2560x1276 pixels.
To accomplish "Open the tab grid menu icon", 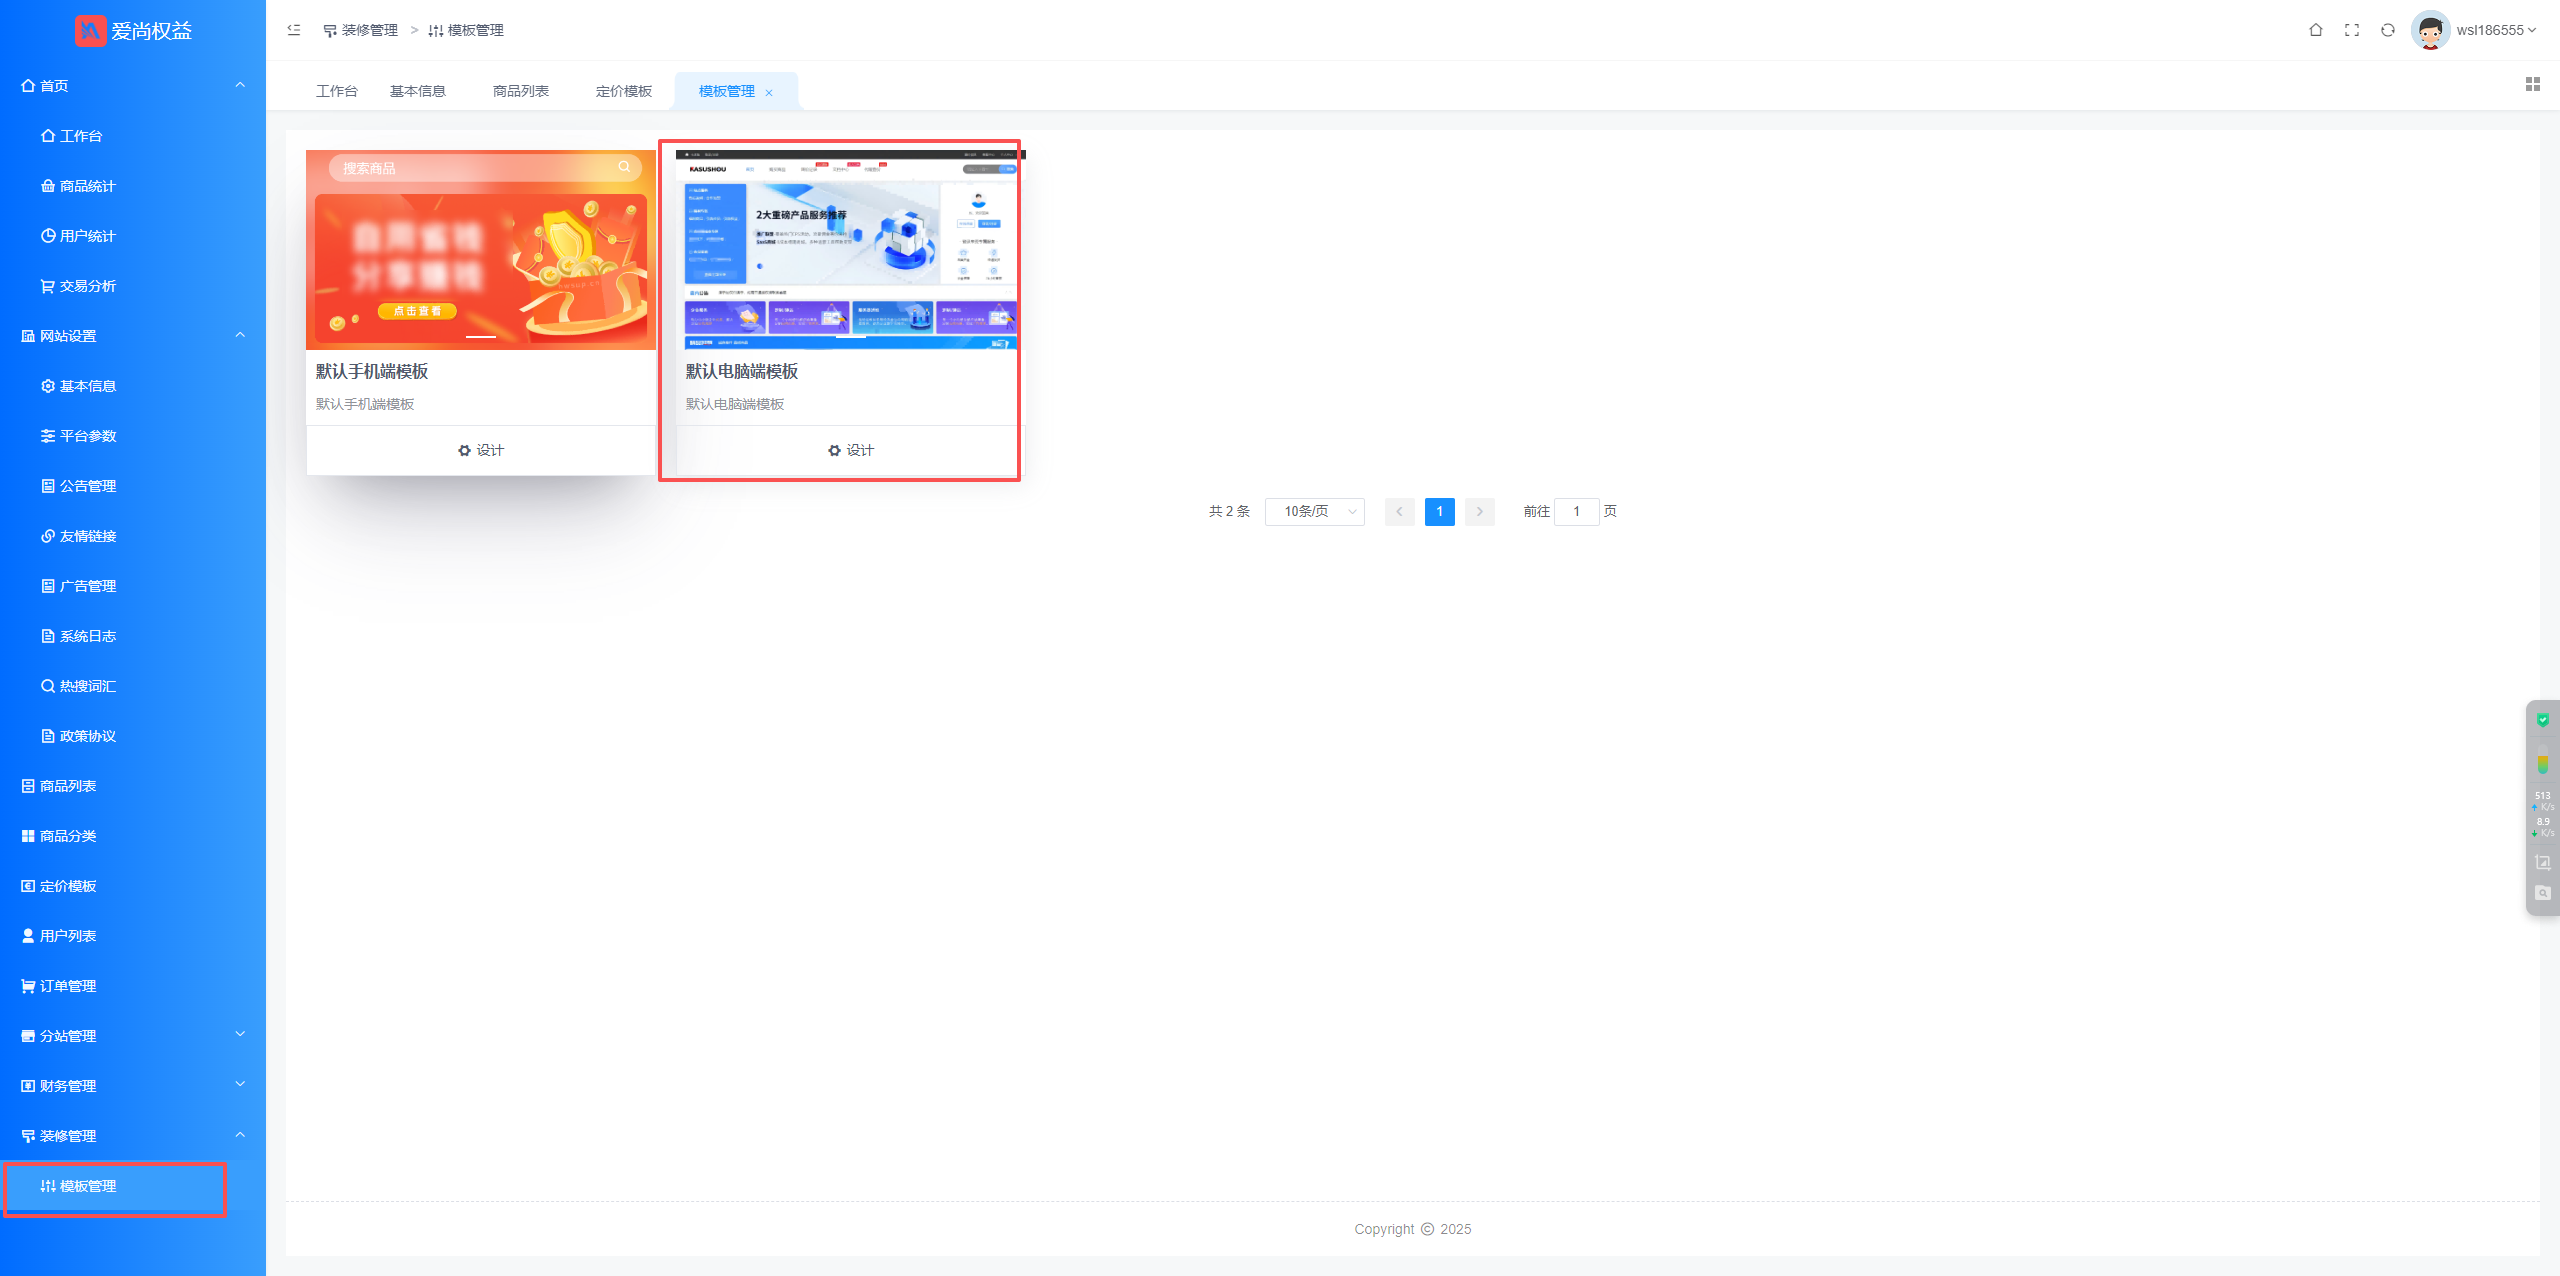I will point(2532,85).
